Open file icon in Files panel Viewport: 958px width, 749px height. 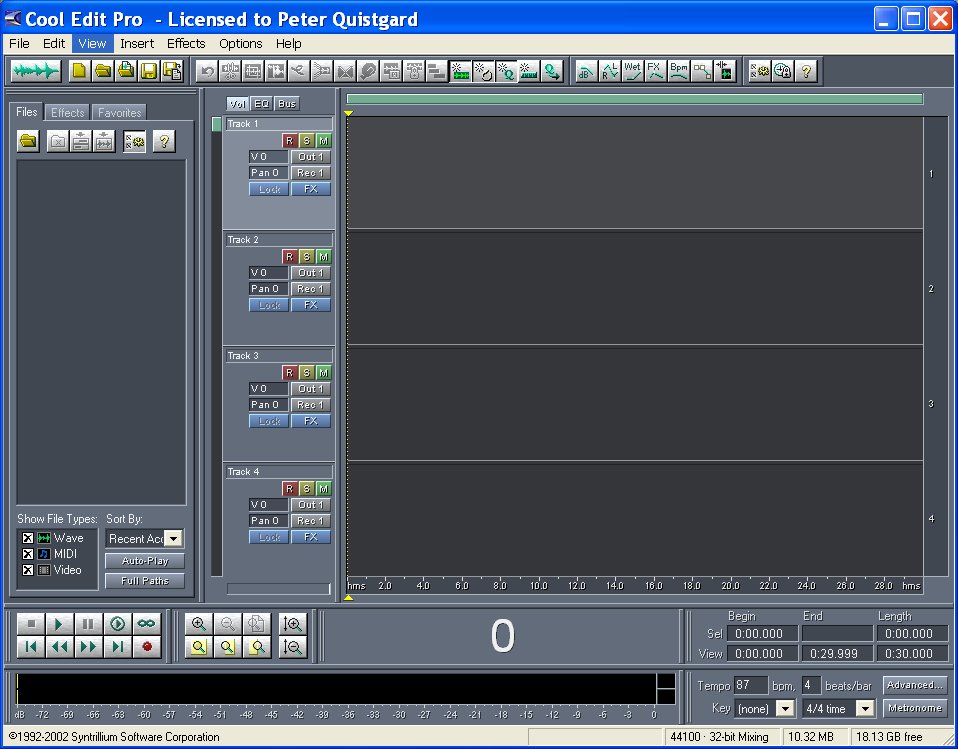click(x=28, y=142)
